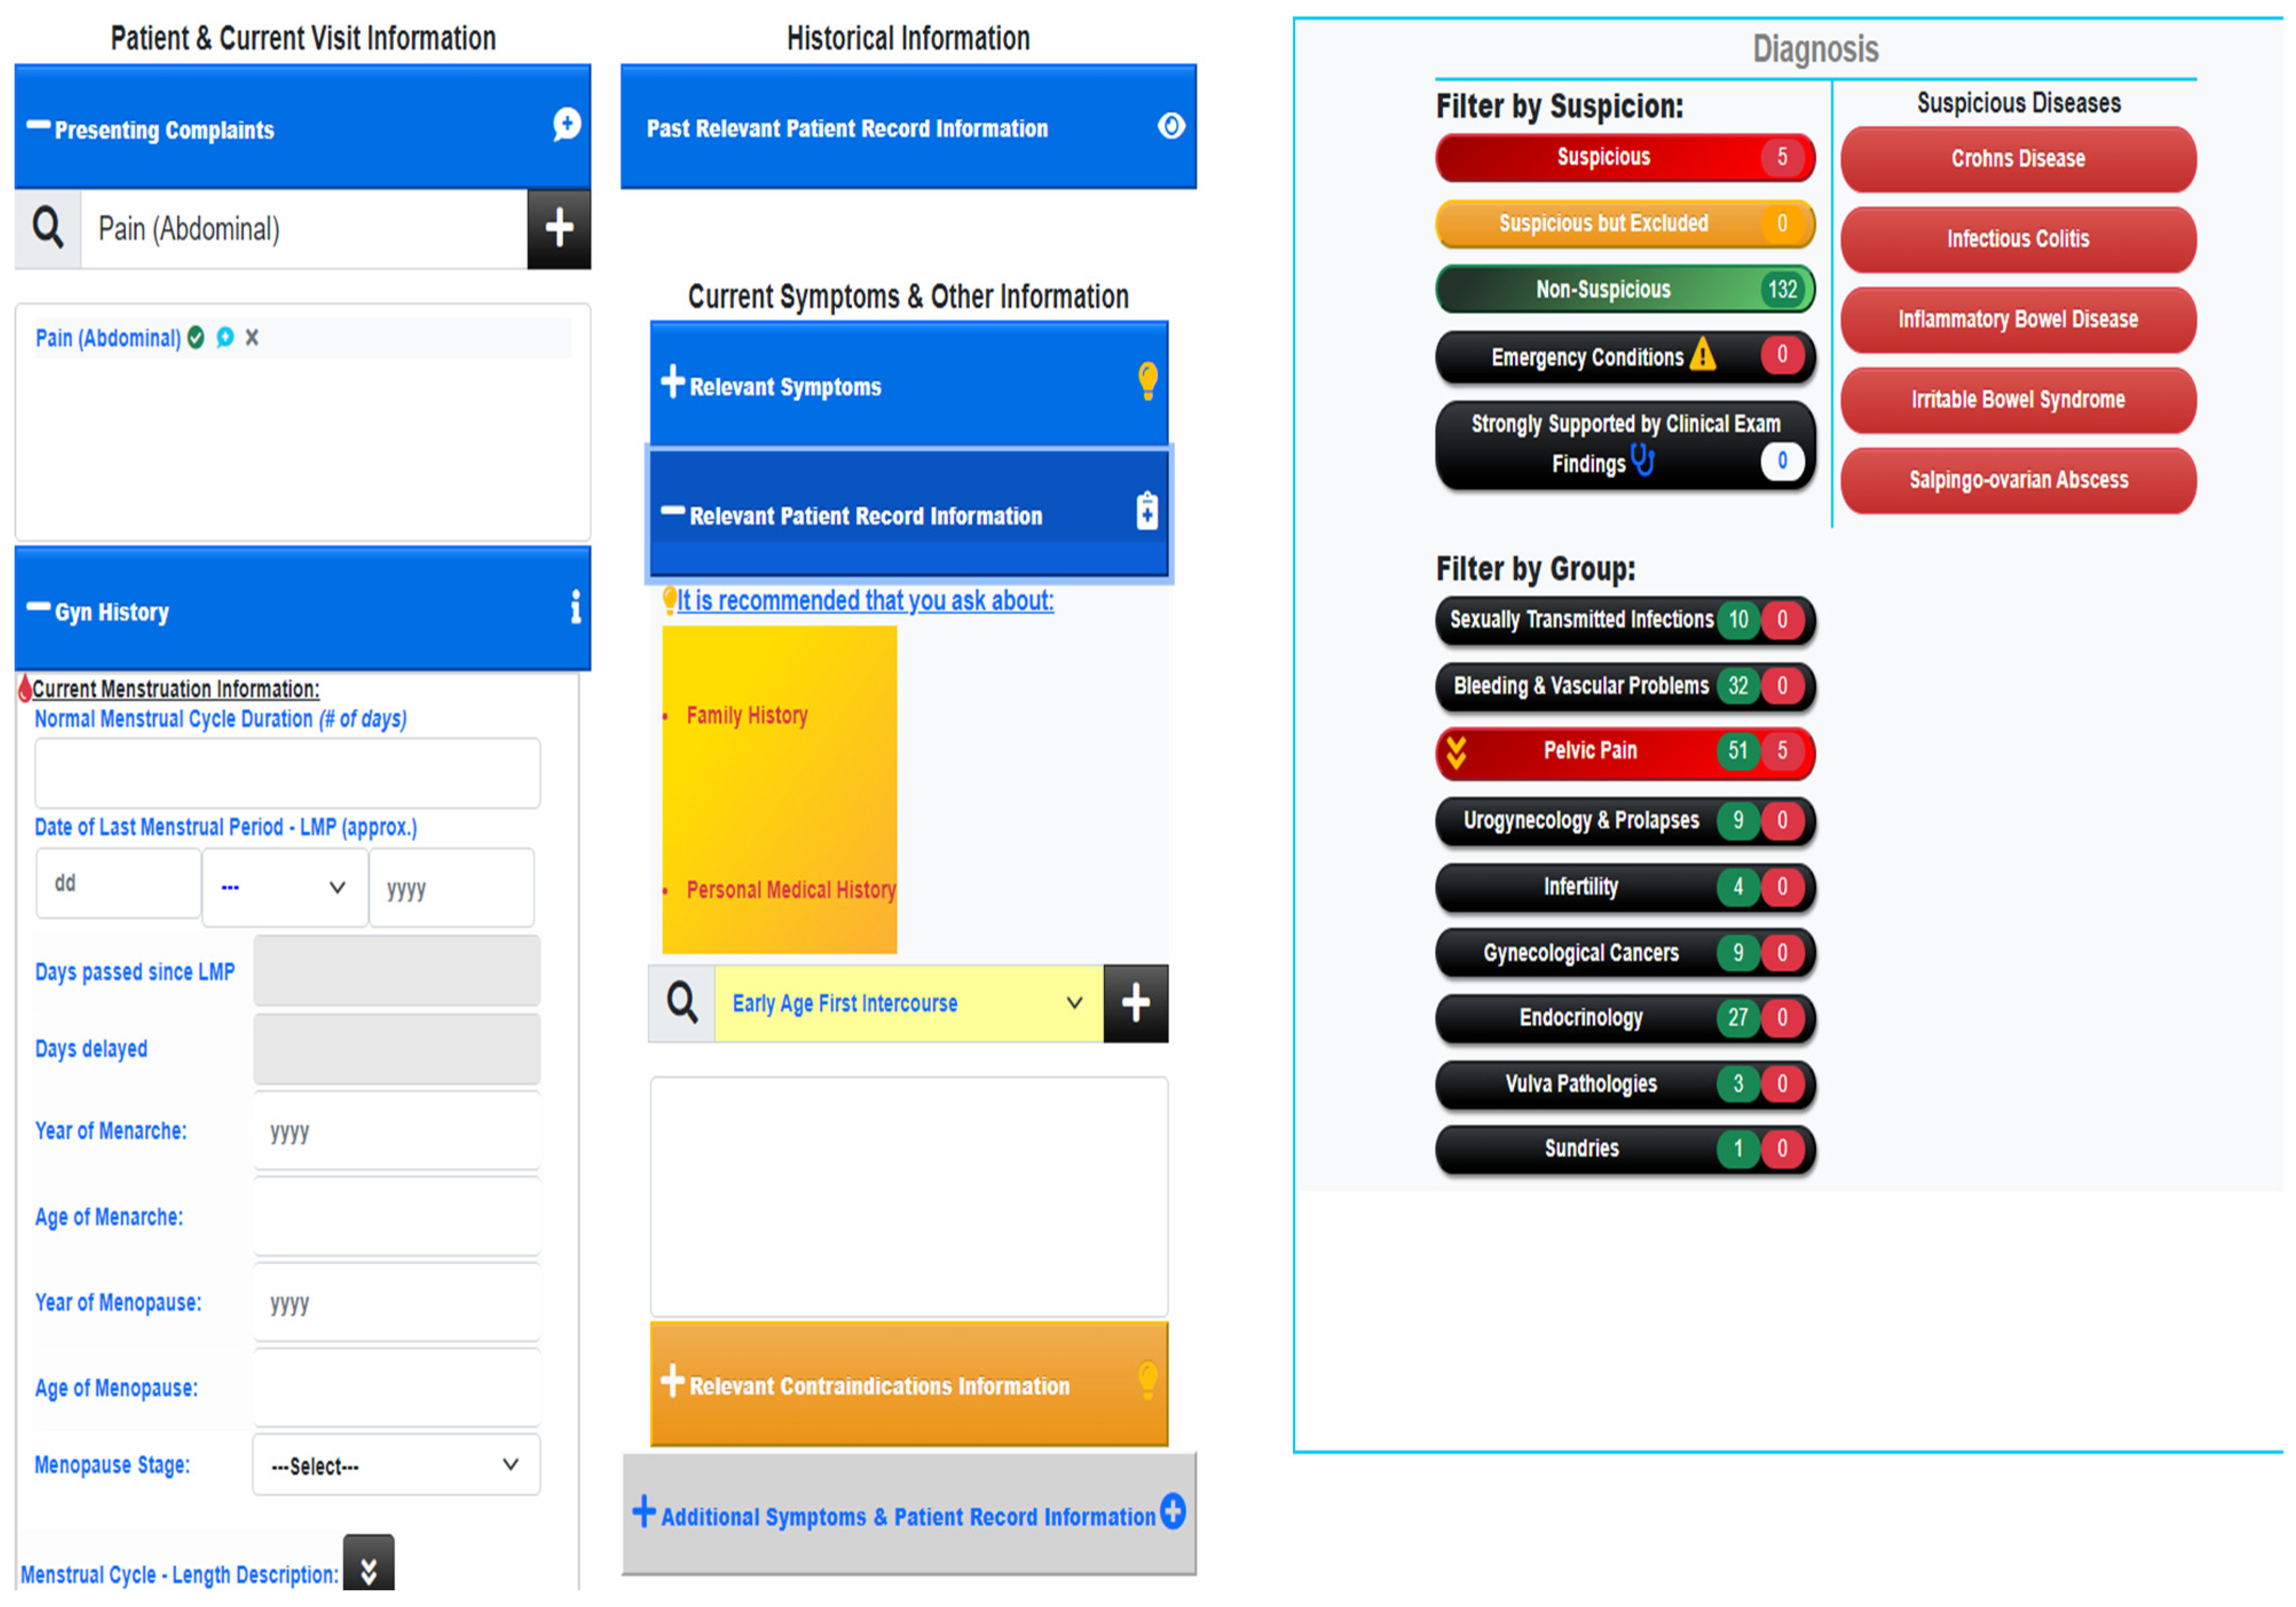The image size is (2296, 1607).
Task: Click the 'It is recommended that you ask about' link
Action: point(865,600)
